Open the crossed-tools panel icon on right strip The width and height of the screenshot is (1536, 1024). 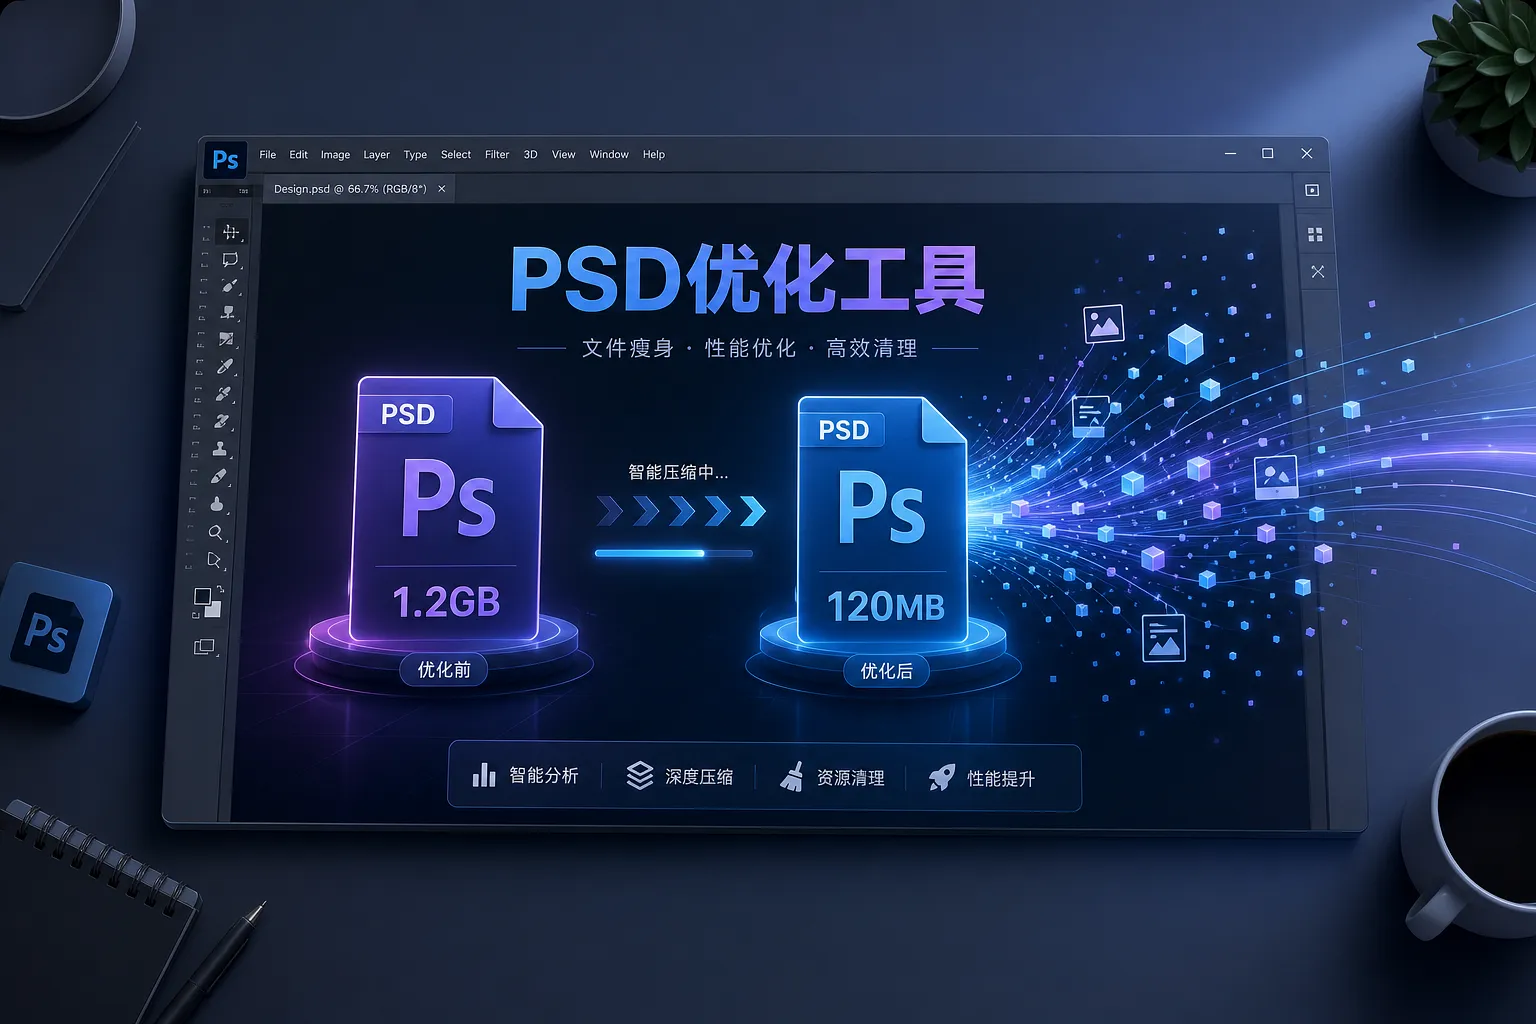click(x=1317, y=271)
